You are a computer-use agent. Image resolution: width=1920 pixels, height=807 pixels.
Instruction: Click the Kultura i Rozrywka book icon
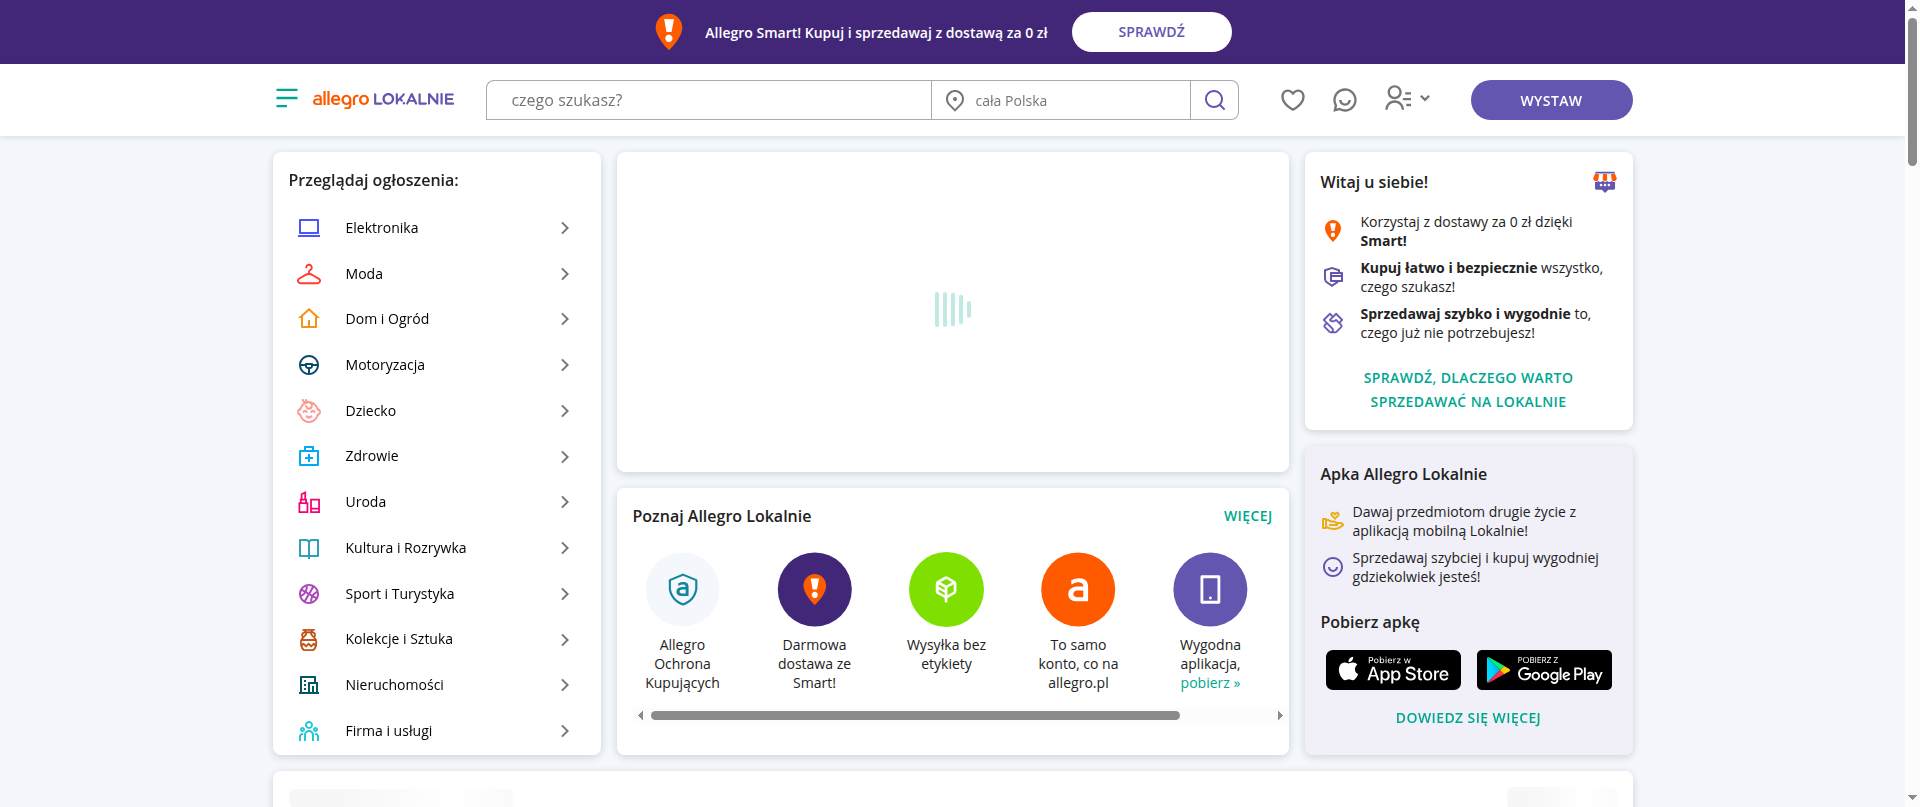point(309,548)
